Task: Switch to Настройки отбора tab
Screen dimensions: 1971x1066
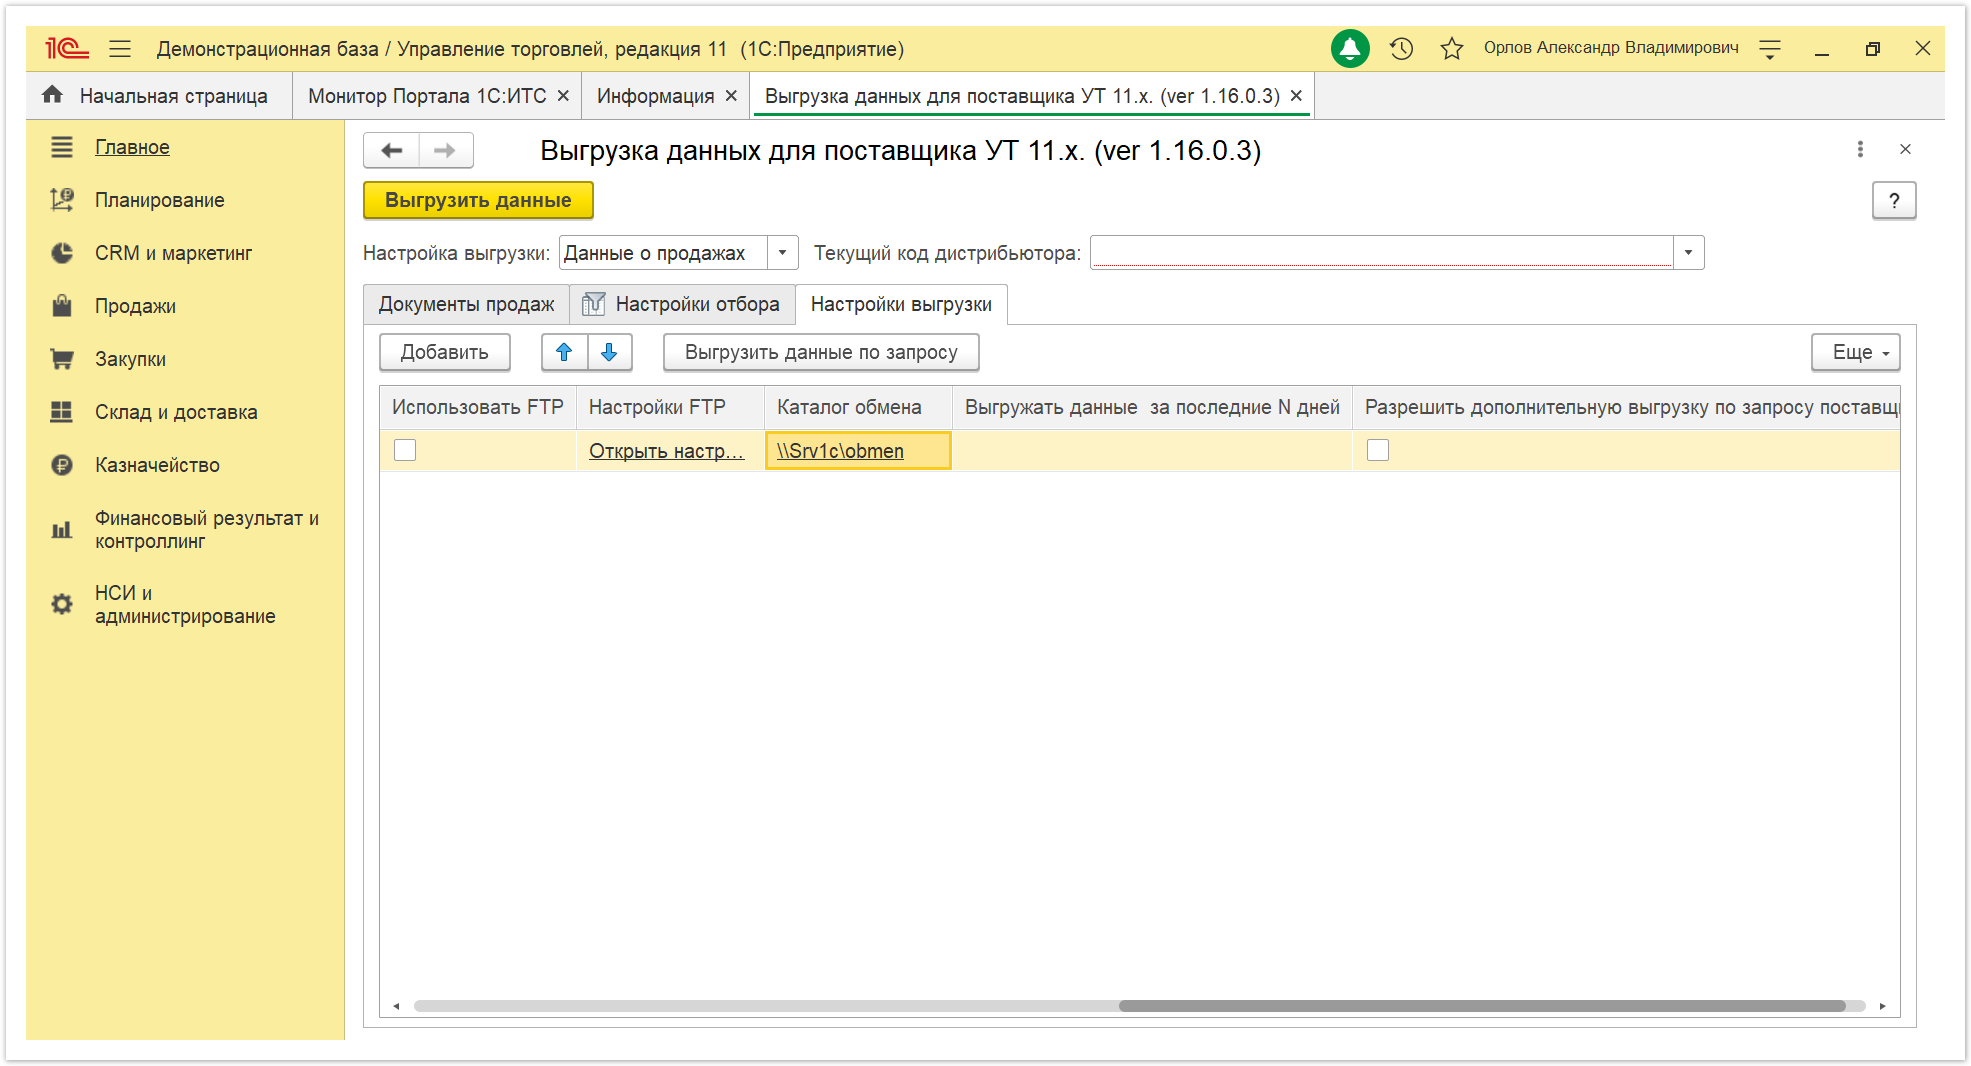Action: [682, 304]
